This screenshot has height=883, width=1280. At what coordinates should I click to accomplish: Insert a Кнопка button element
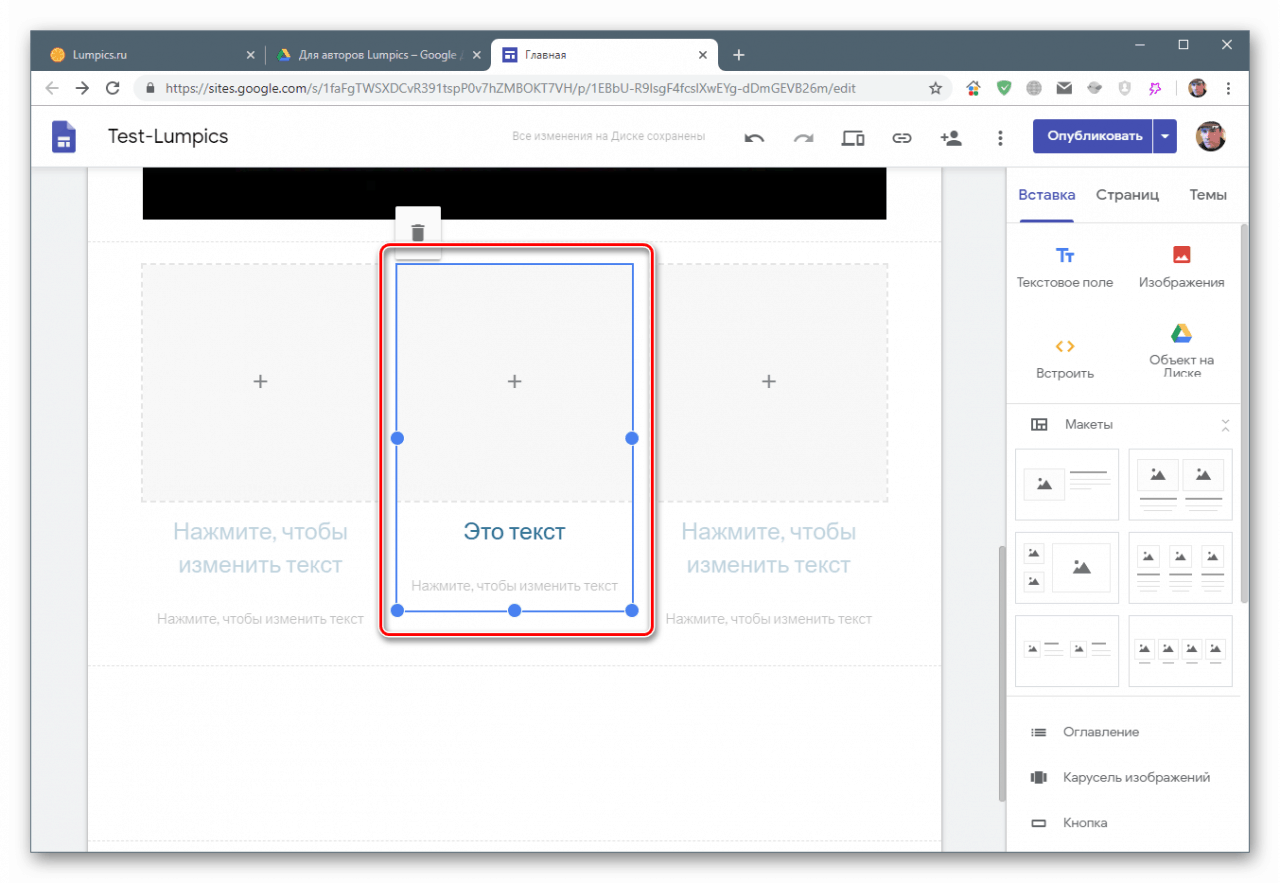(1069, 823)
